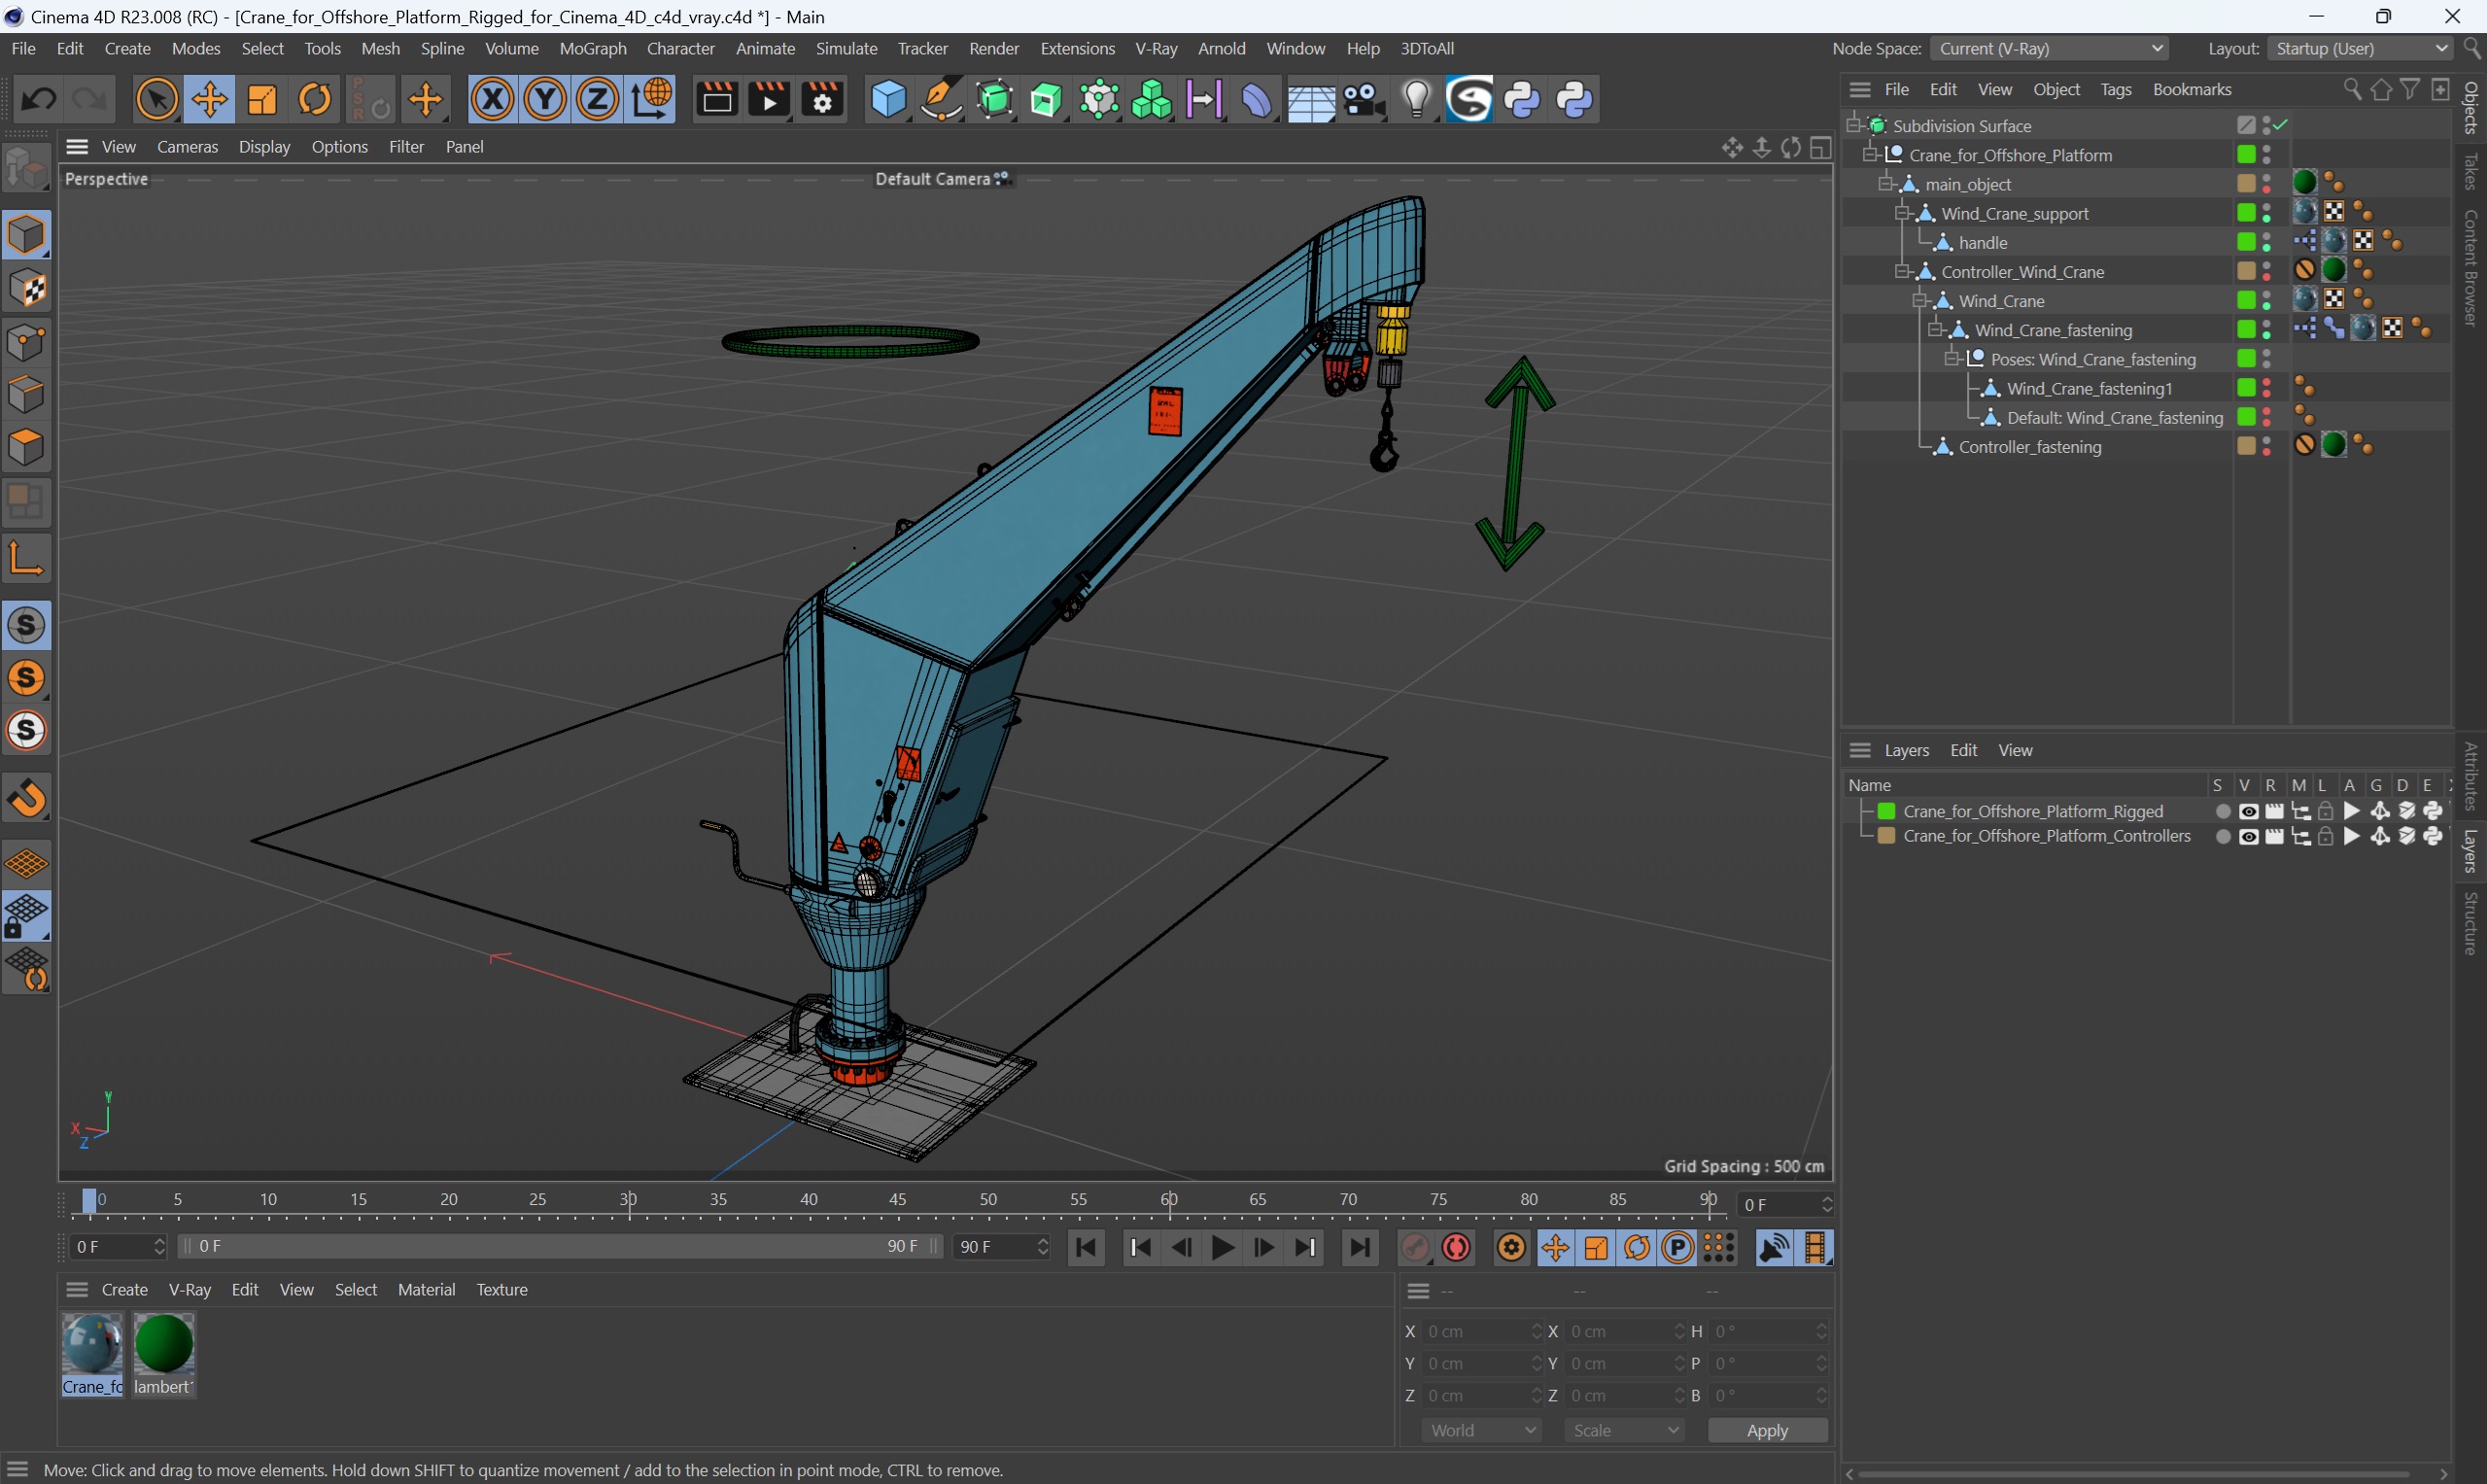2487x1484 pixels.
Task: Open the Node Space dropdown
Action: tap(2049, 48)
